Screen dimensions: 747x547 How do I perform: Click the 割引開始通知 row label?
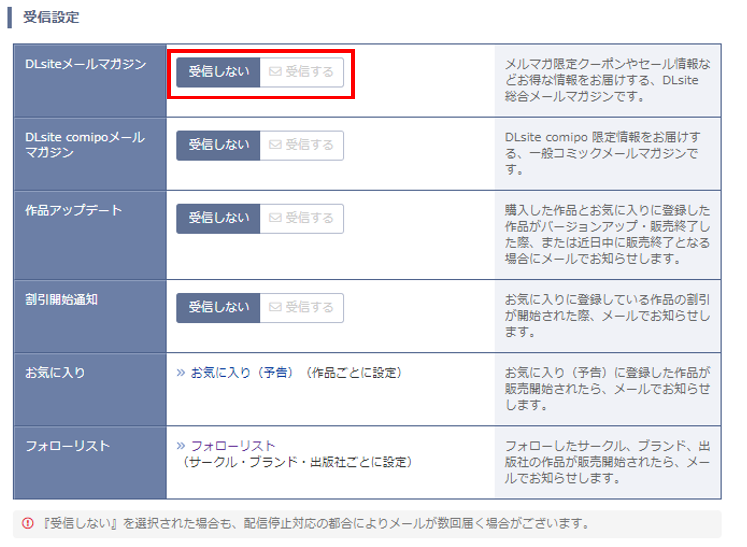pos(61,299)
